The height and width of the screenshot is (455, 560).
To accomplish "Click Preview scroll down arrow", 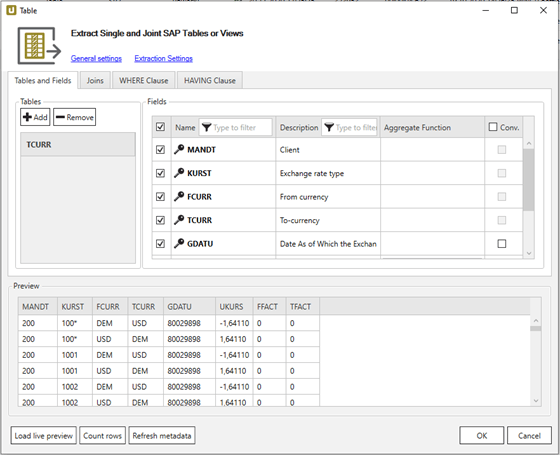I will click(536, 401).
